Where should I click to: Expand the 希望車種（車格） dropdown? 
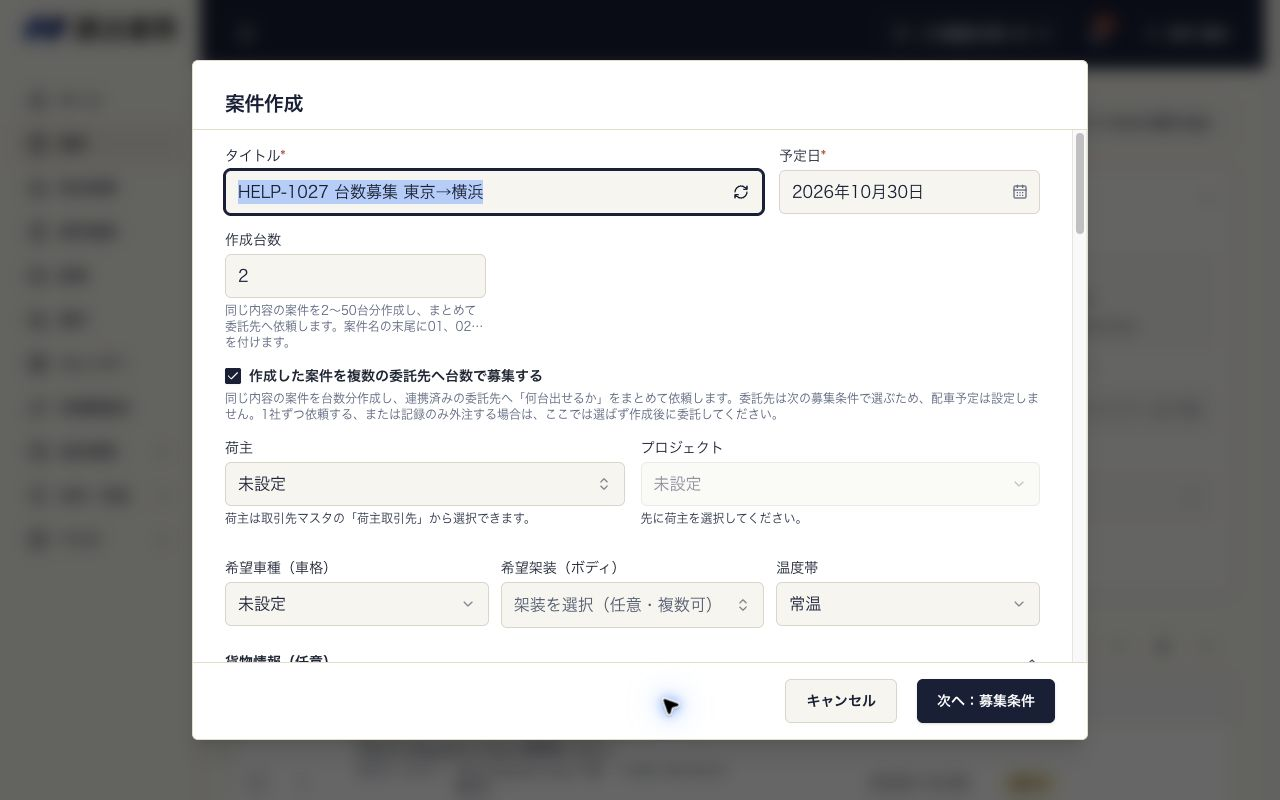coord(355,604)
